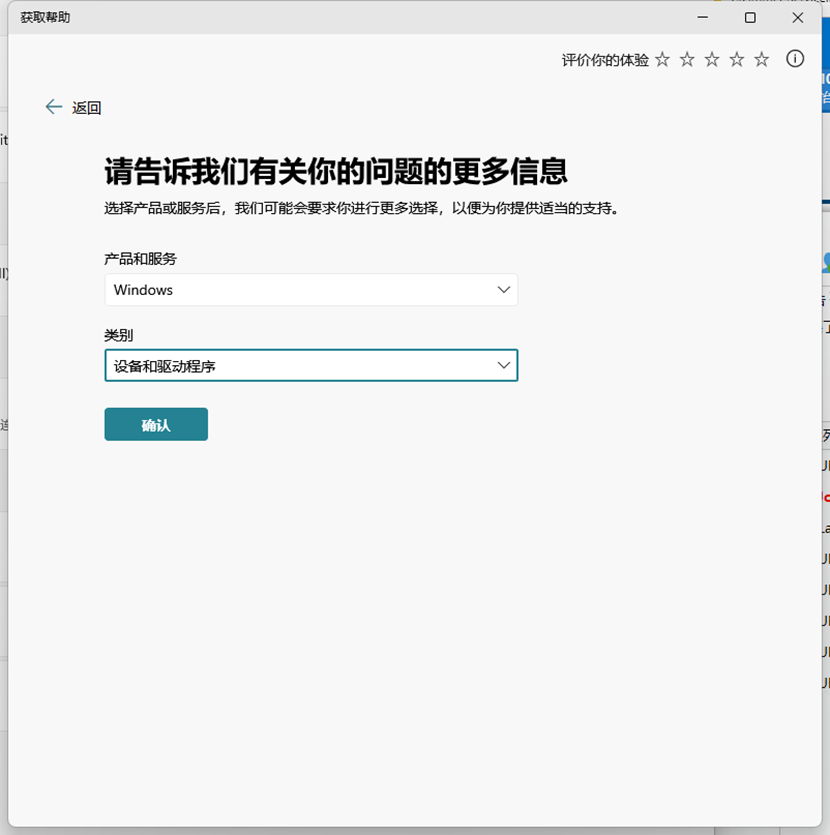Viewport: 830px width, 835px height.
Task: Click the 类别 field label
Action: (x=118, y=335)
